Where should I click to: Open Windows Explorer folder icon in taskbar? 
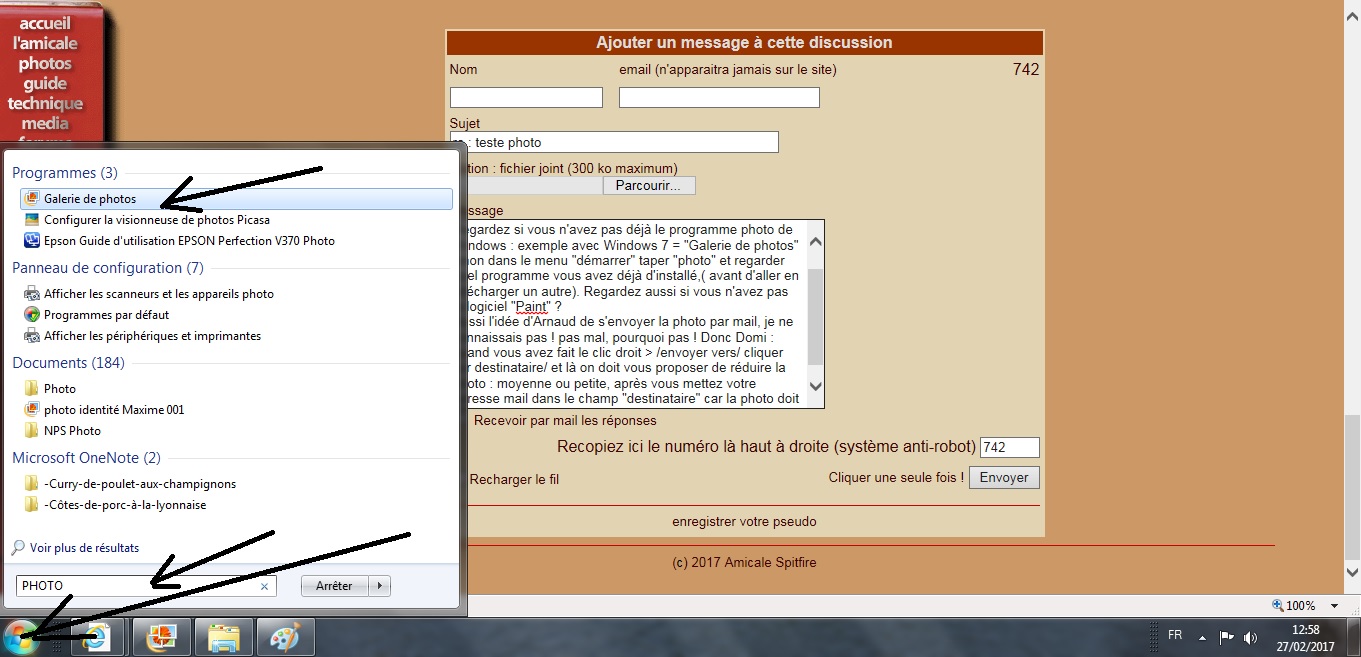(223, 637)
